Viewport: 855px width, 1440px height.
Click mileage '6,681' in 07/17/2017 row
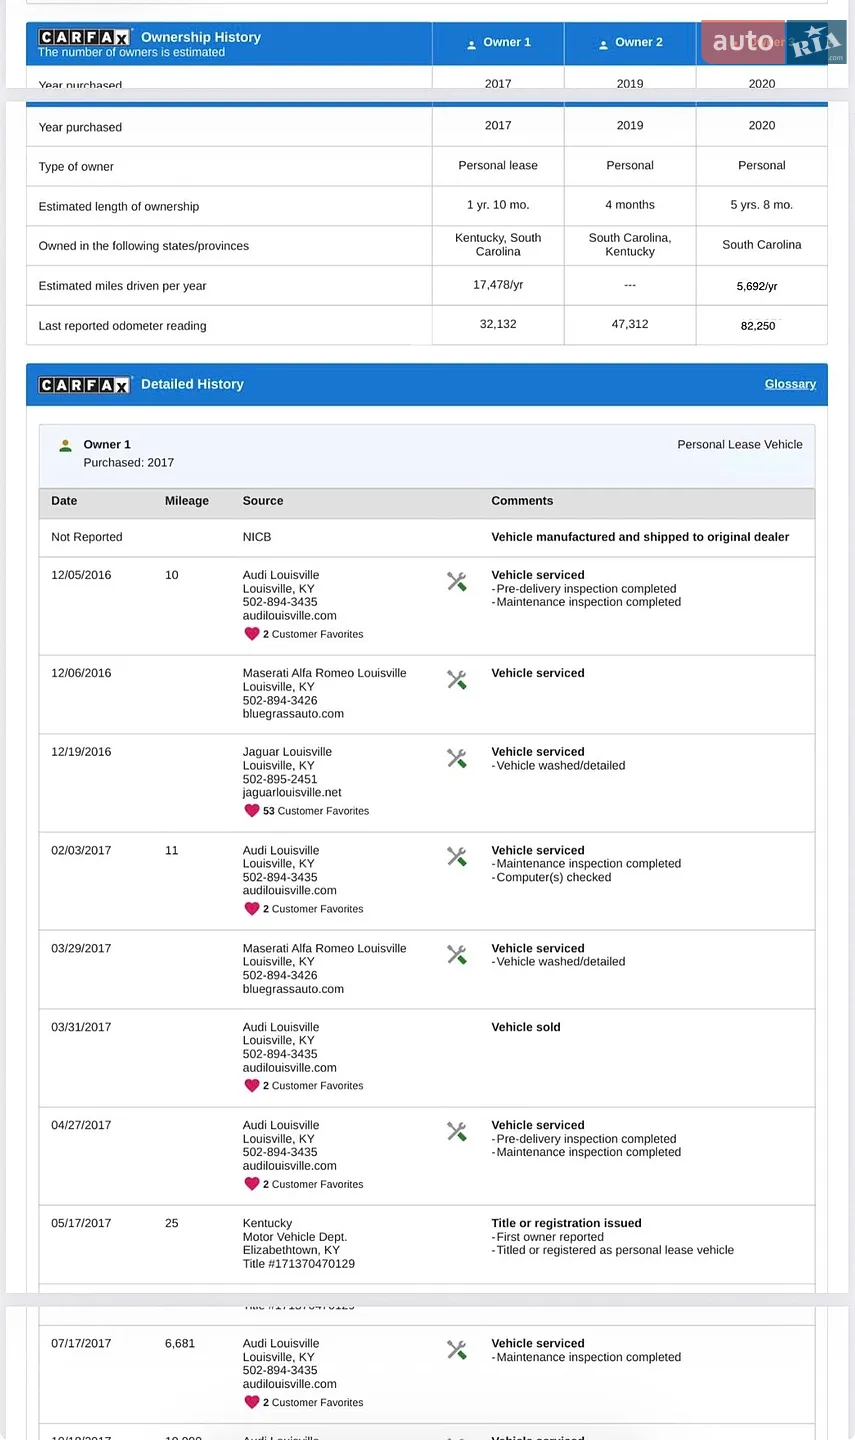[x=180, y=1344]
